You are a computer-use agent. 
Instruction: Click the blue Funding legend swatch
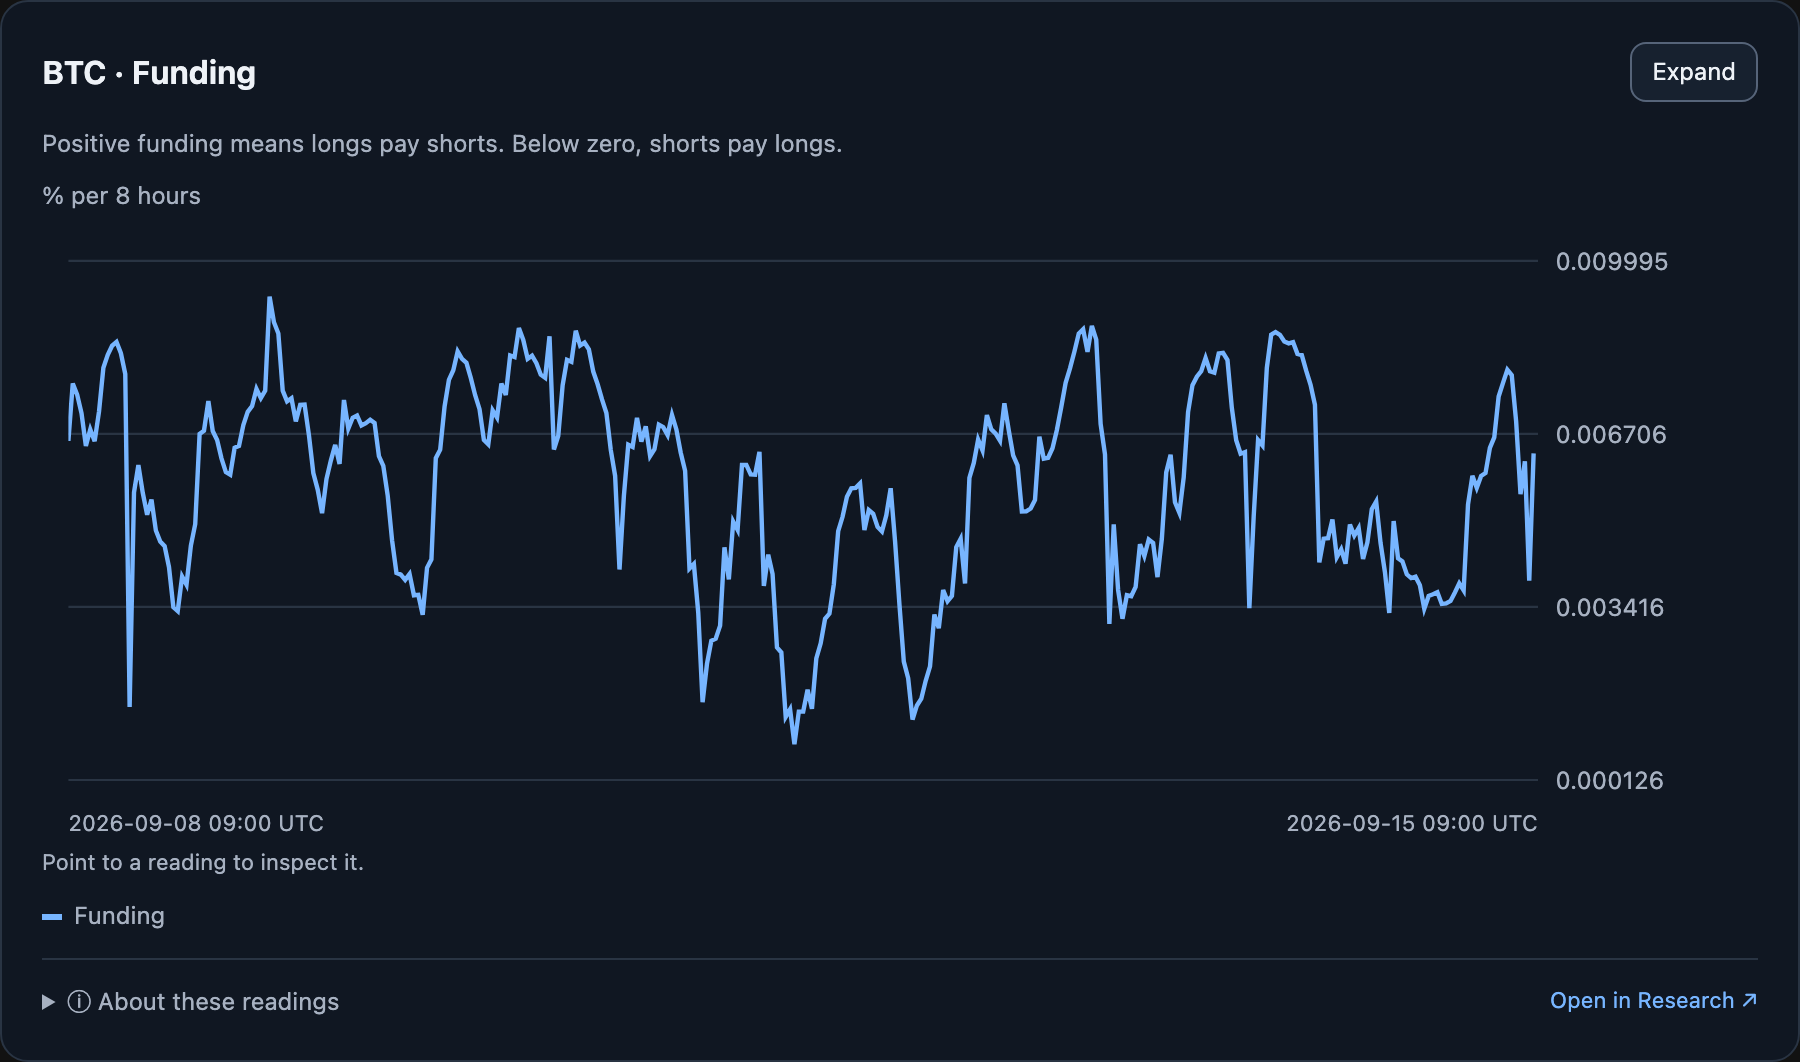pos(52,917)
